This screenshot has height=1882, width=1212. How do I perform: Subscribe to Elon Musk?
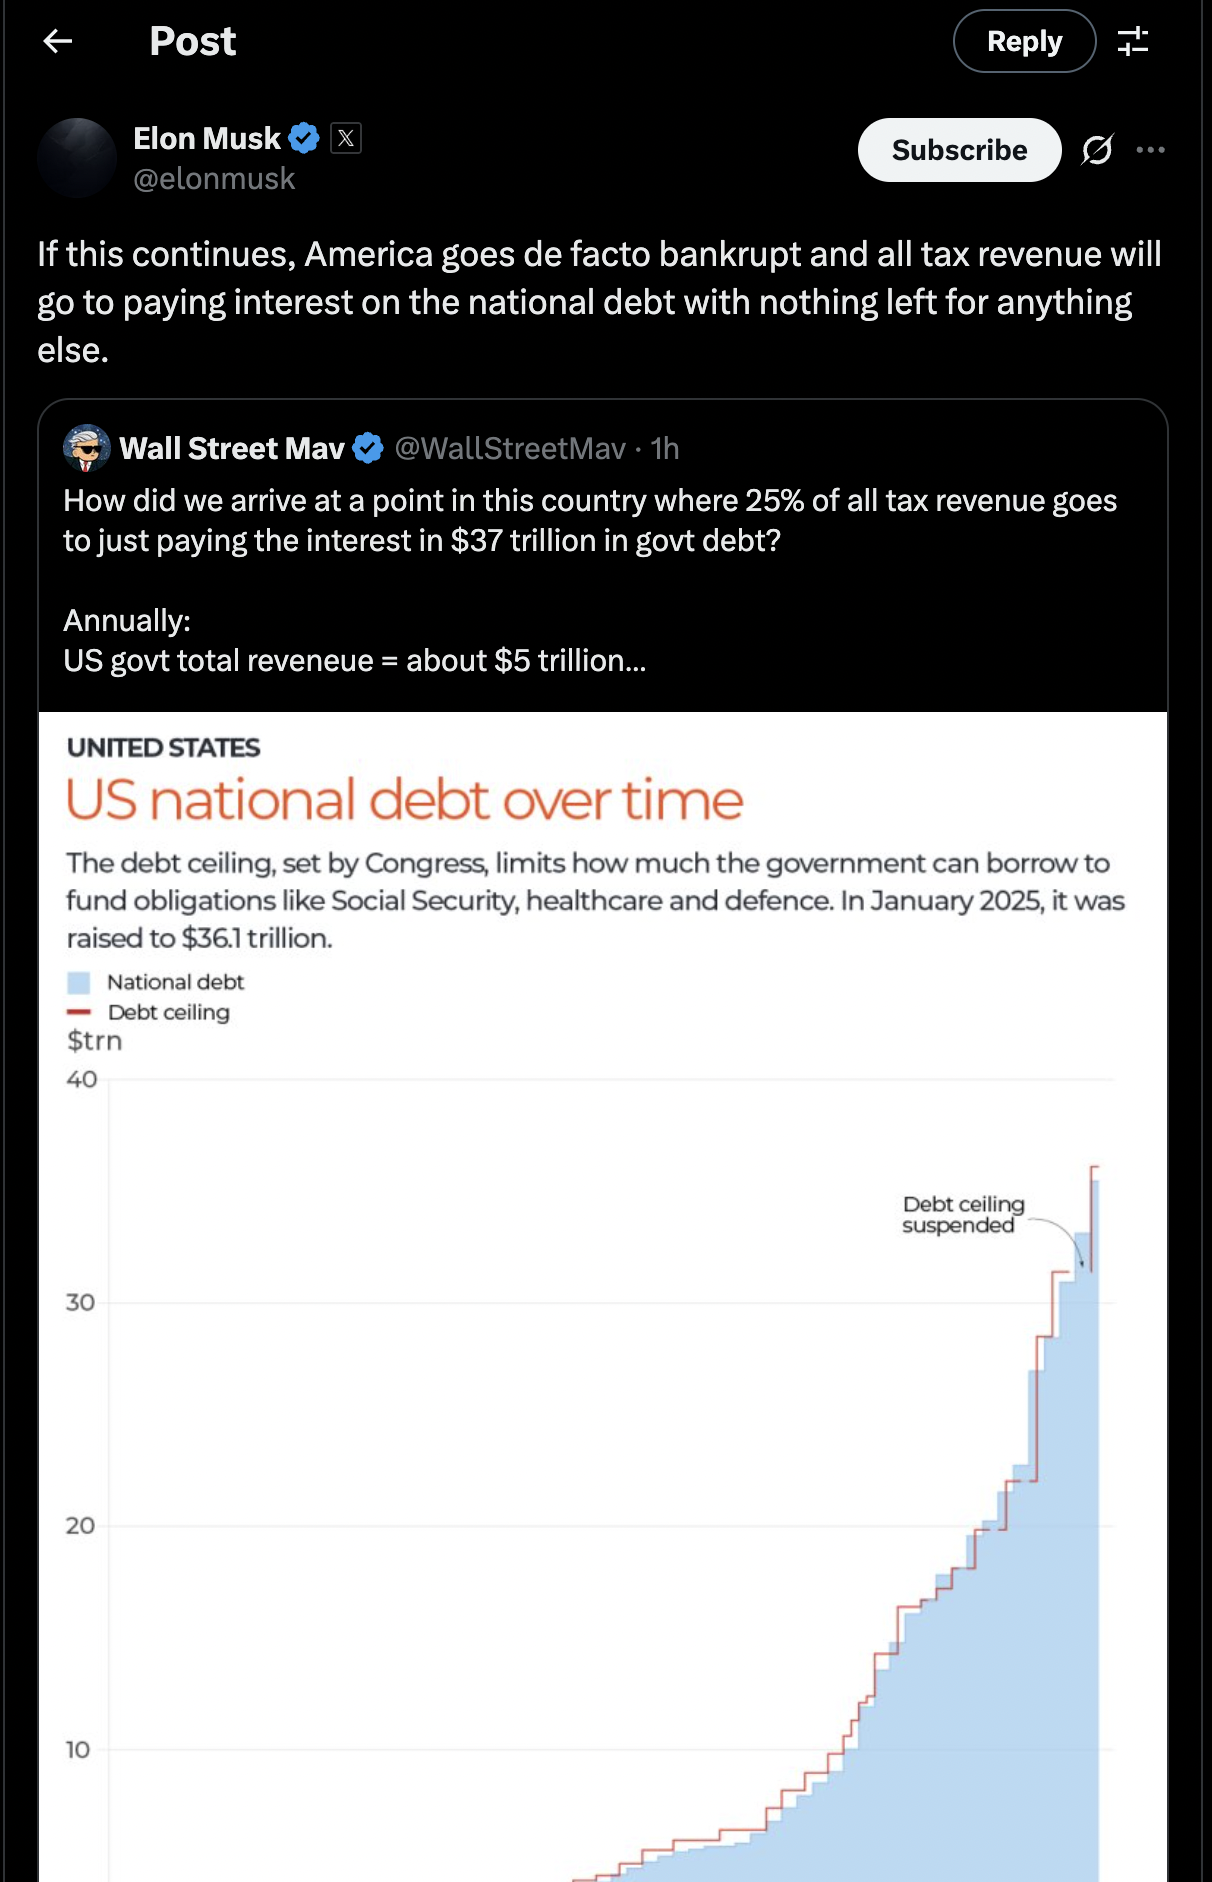[x=960, y=150]
